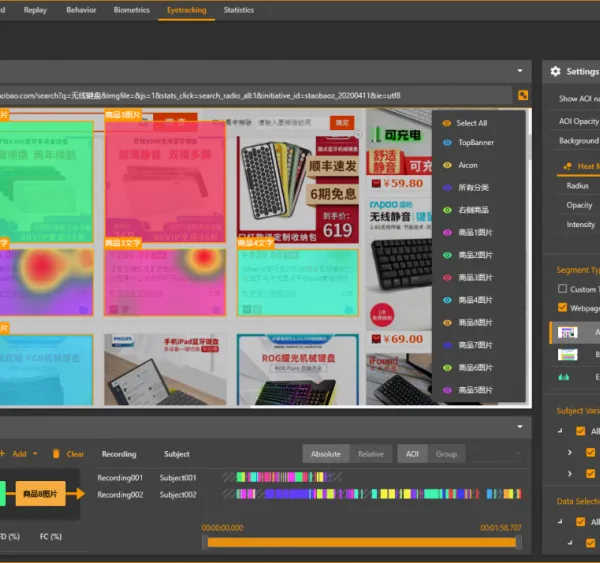Click the trash icon next to Clear
This screenshot has height=563, width=600.
pos(56,454)
